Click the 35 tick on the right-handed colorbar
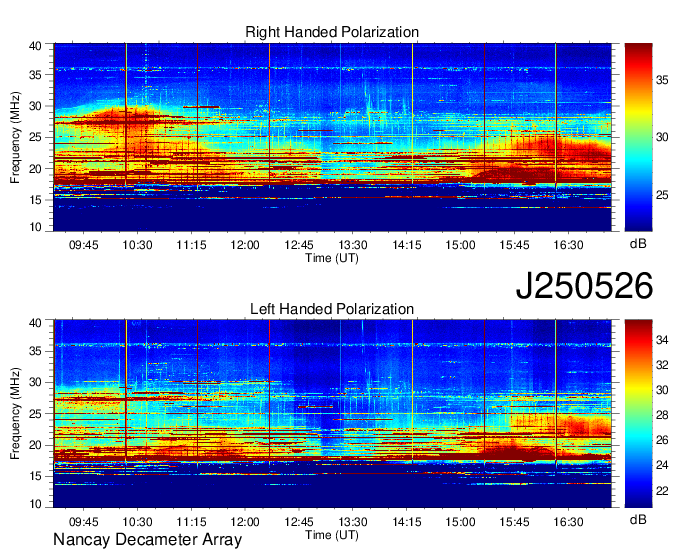This screenshot has height=552, width=680. (x=662, y=80)
